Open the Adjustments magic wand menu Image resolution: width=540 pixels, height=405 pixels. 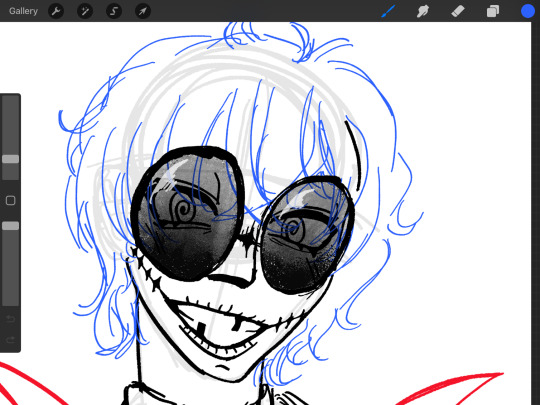click(x=85, y=11)
